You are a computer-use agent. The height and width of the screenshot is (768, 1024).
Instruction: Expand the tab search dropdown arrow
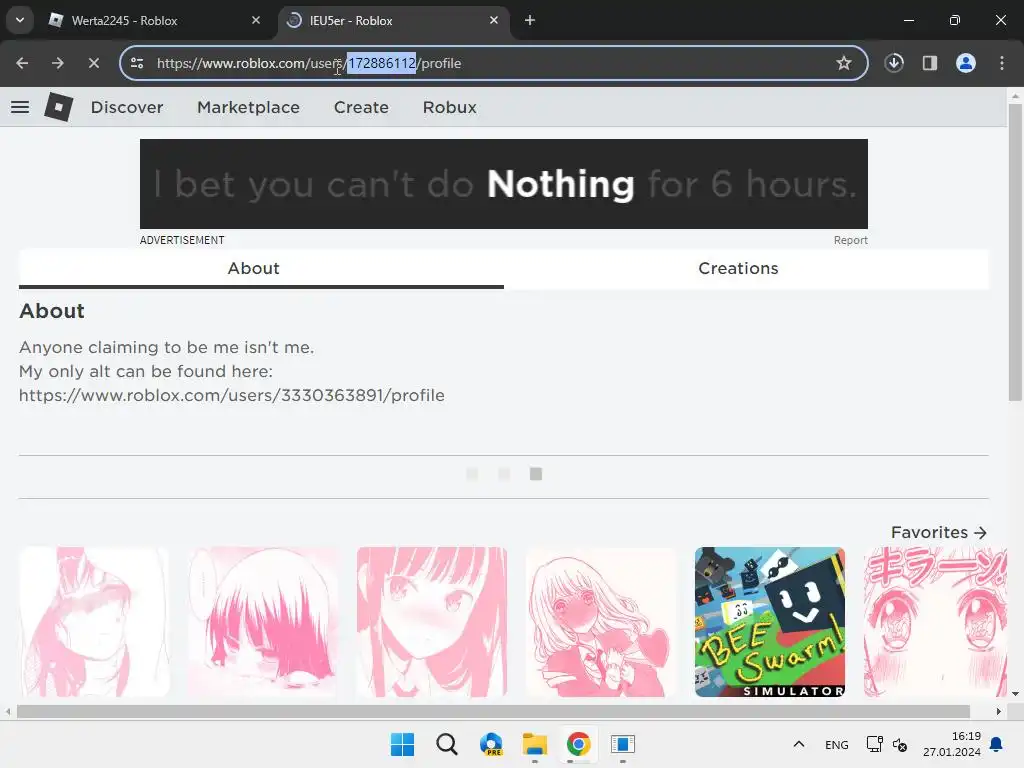click(x=20, y=20)
